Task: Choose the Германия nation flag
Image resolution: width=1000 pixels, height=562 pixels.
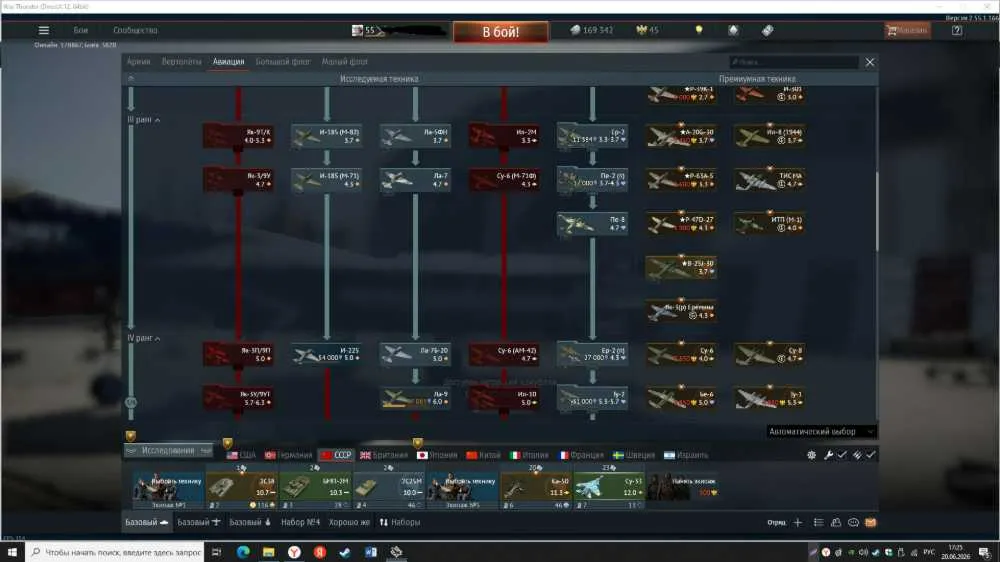Action: (288, 455)
